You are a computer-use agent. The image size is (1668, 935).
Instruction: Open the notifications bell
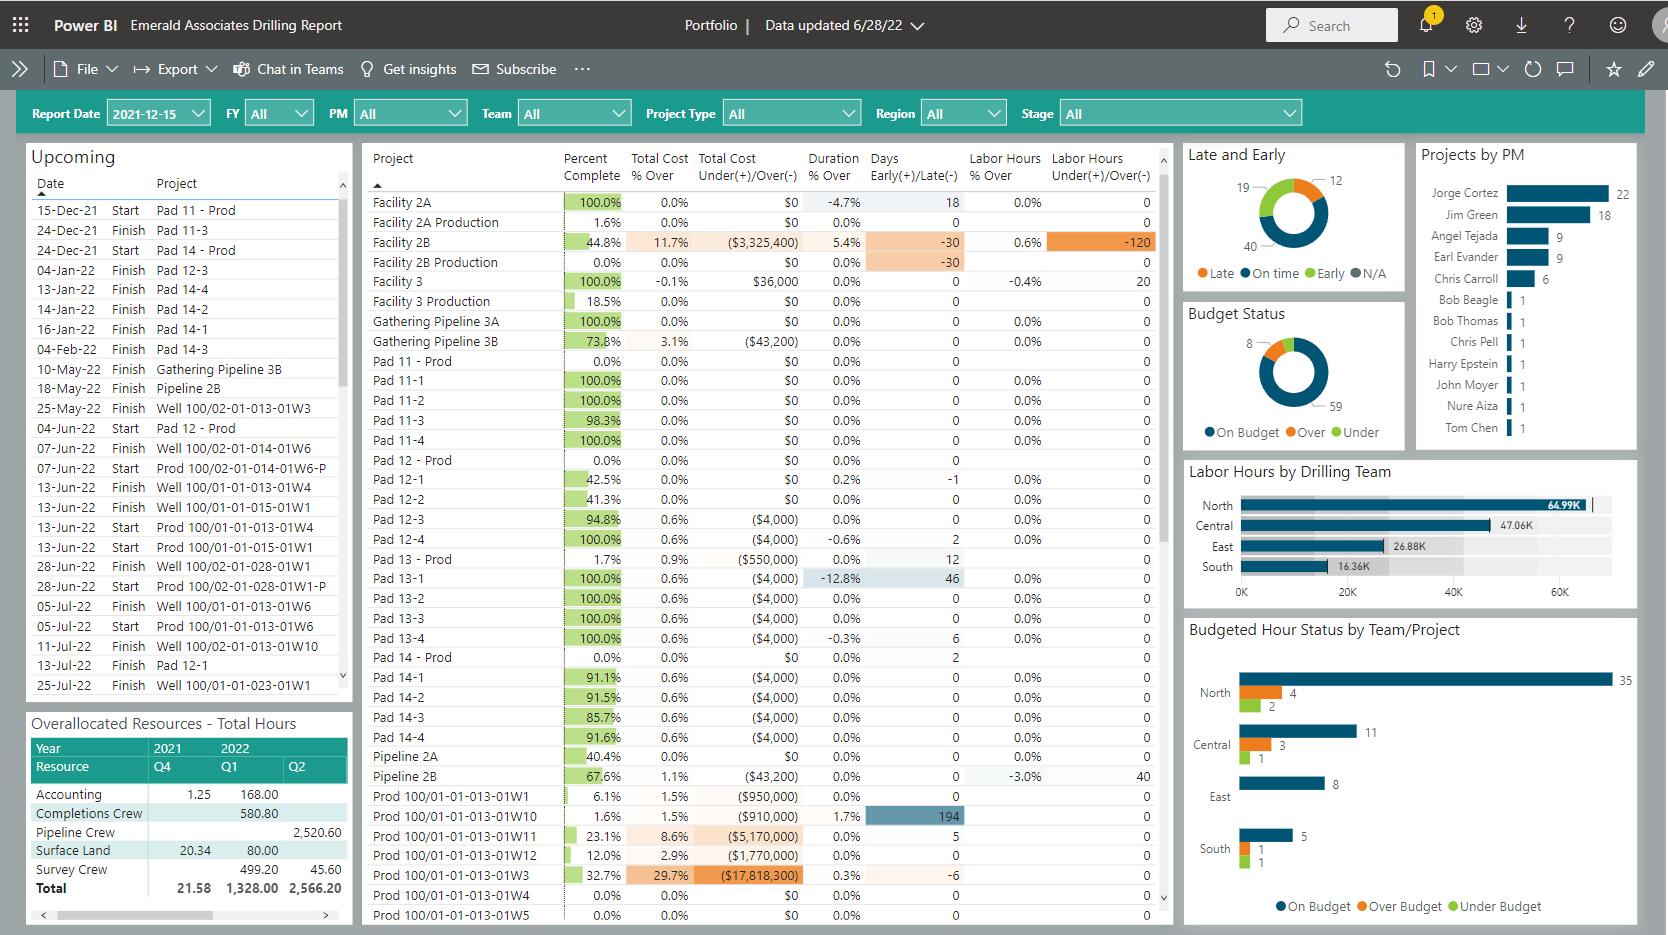[1426, 25]
